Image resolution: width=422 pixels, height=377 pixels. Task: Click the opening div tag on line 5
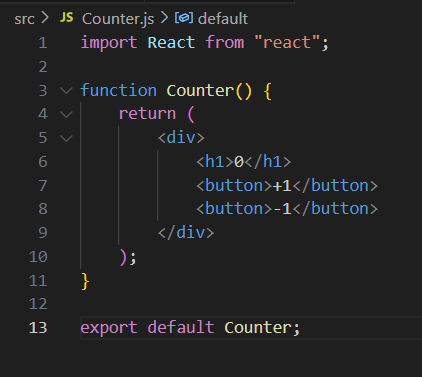pos(181,138)
